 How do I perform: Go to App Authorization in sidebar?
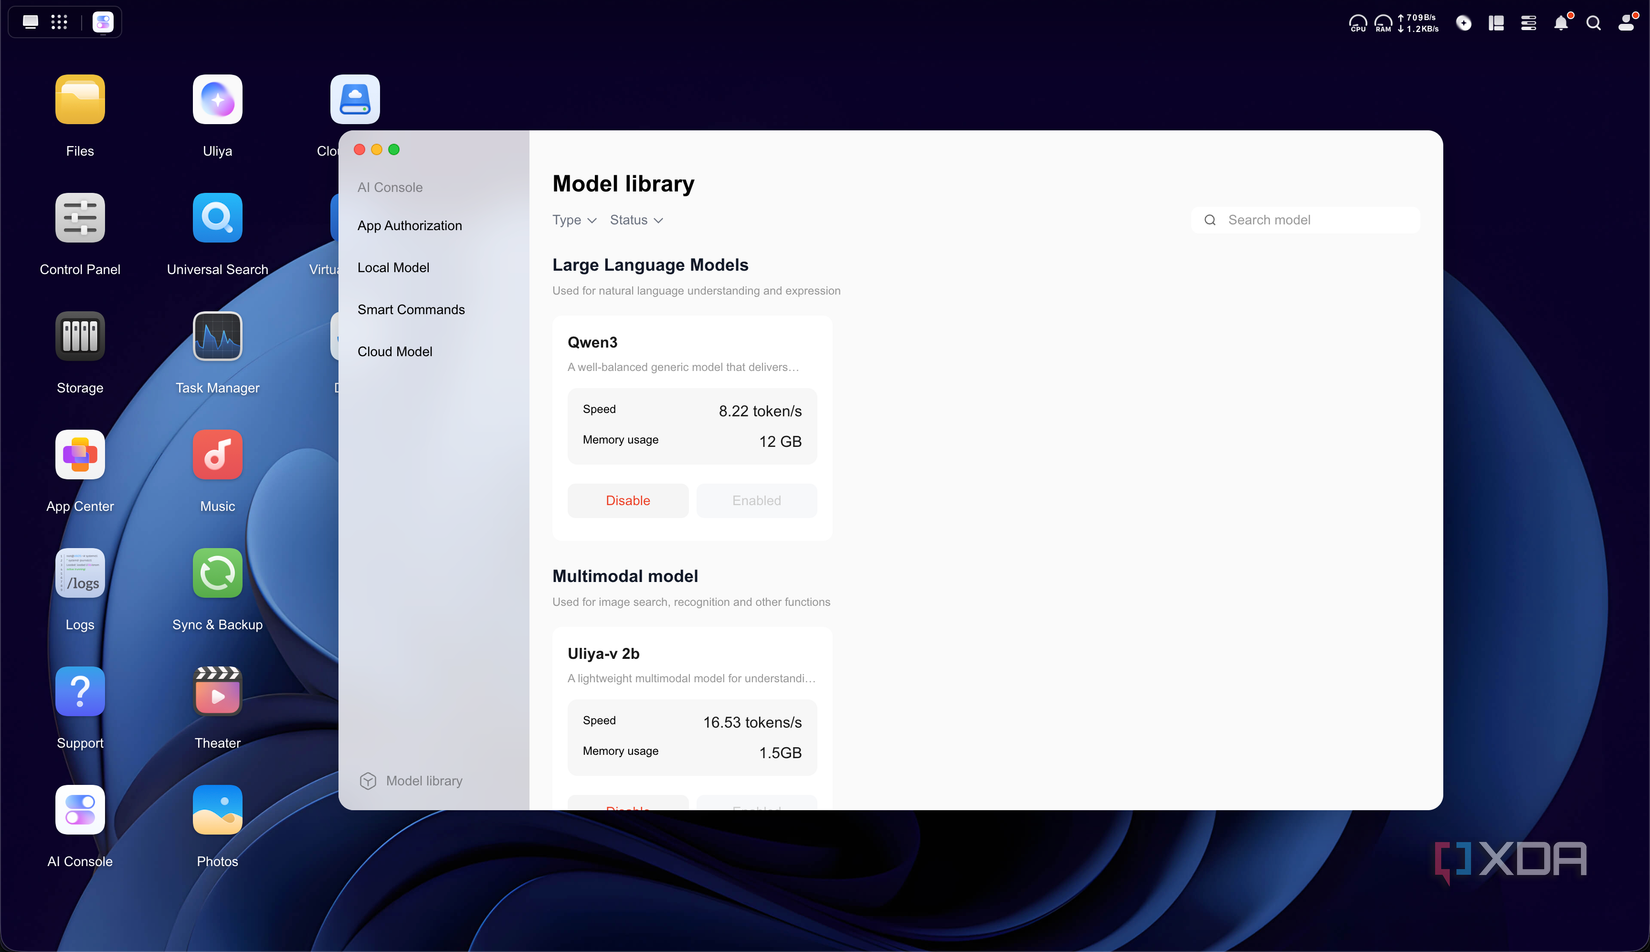[x=410, y=226]
